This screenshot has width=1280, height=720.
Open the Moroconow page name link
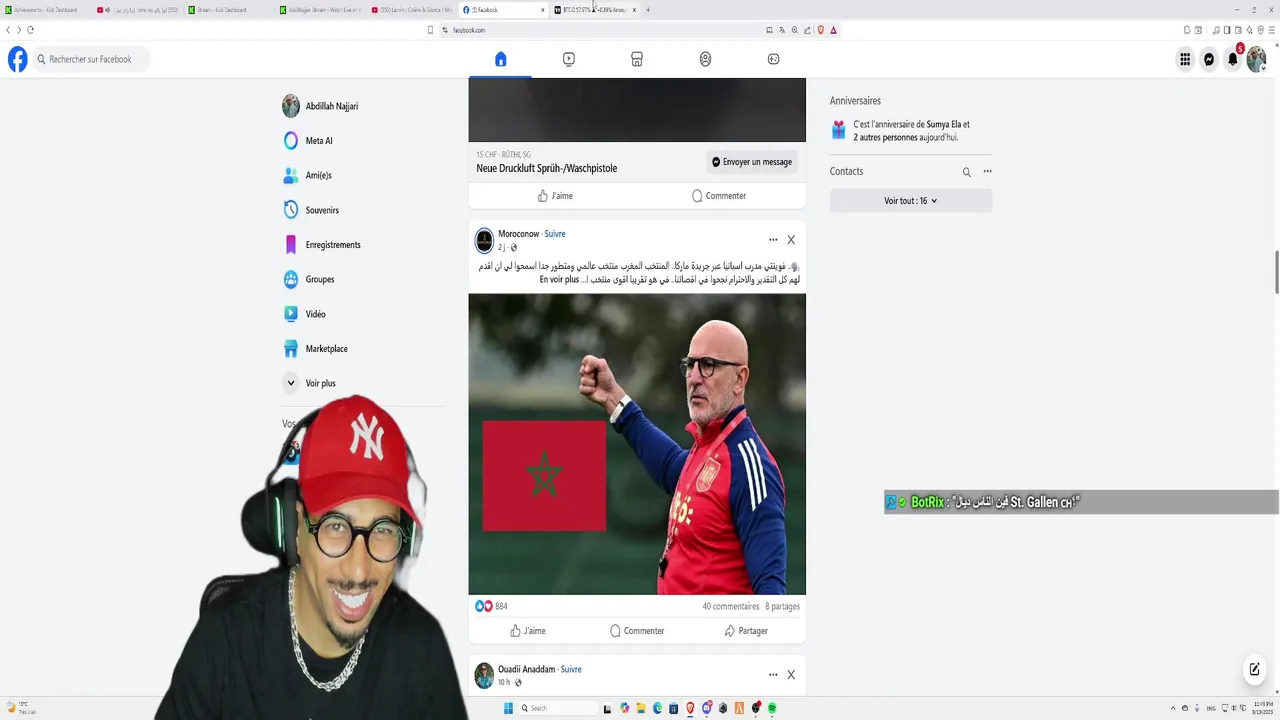[x=518, y=234]
